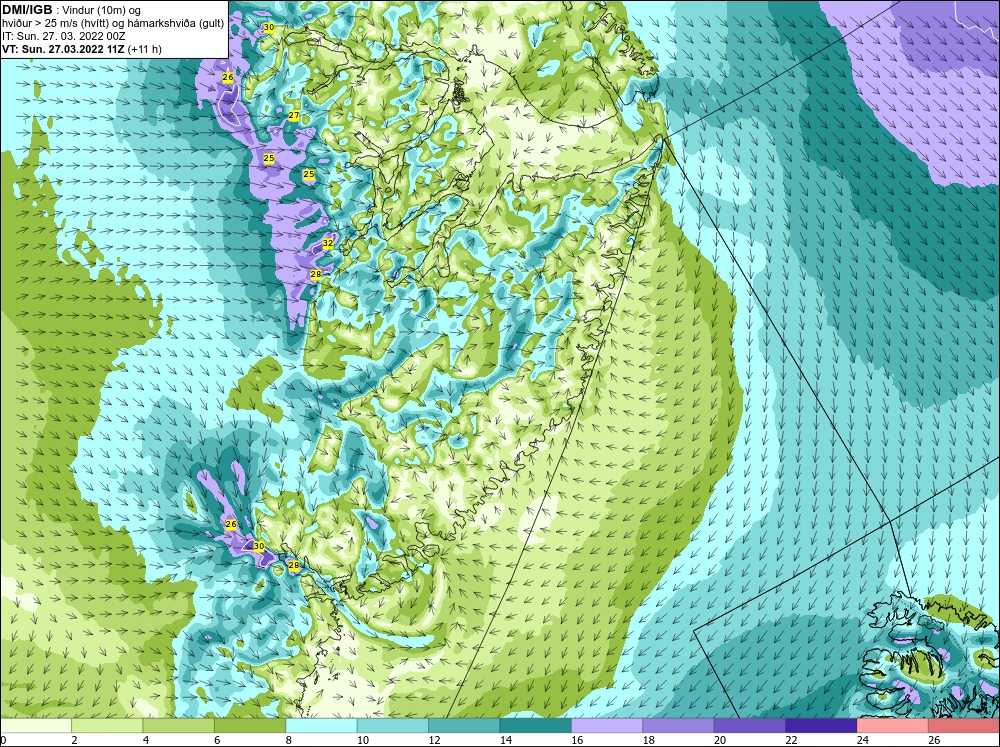Image resolution: width=1000 pixels, height=747 pixels.
Task: Click the DMI/IGB model title text
Action: 26,10
